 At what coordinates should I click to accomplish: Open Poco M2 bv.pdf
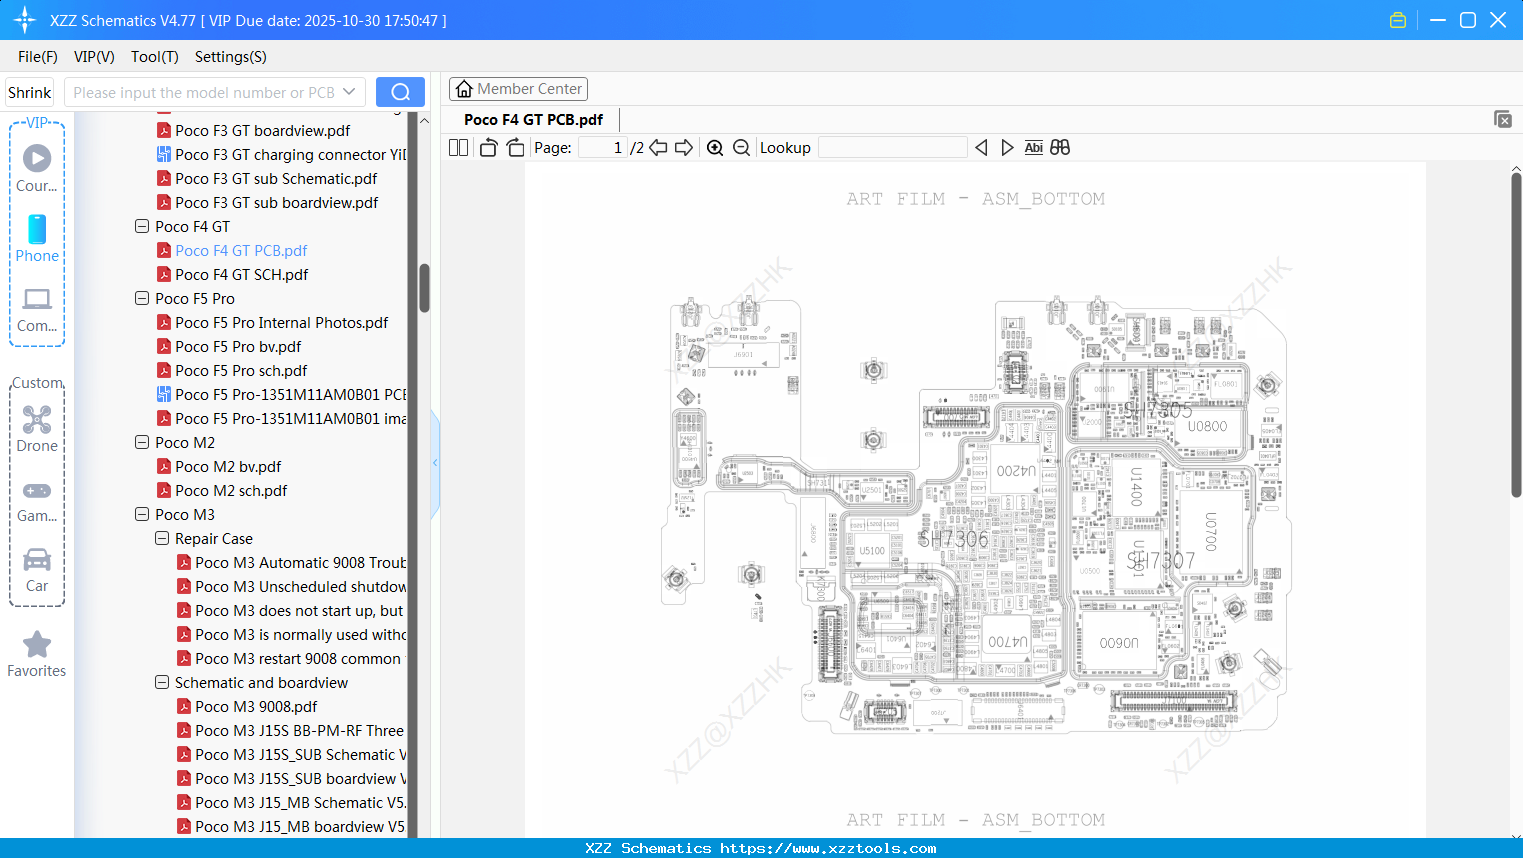click(228, 467)
